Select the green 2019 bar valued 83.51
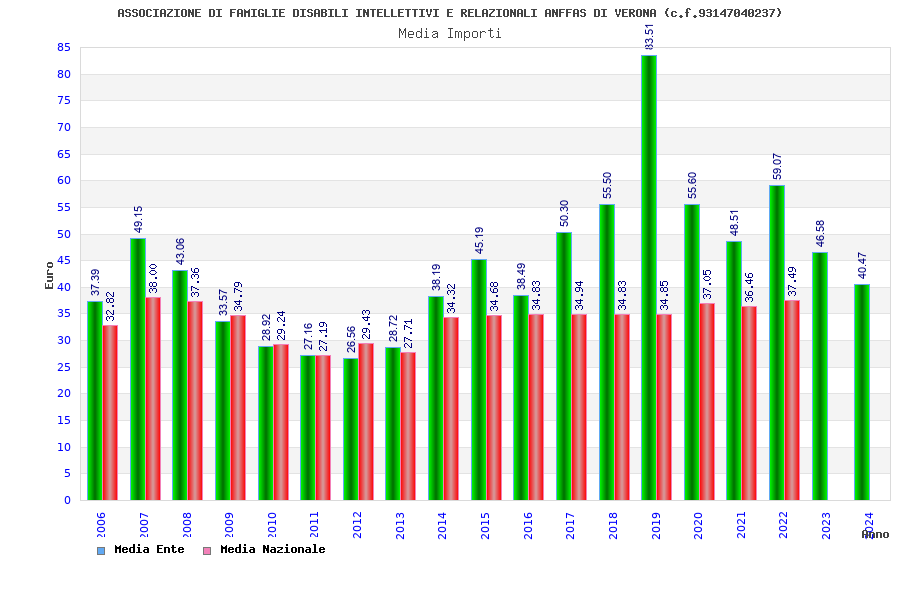900x600 pixels. [x=649, y=278]
